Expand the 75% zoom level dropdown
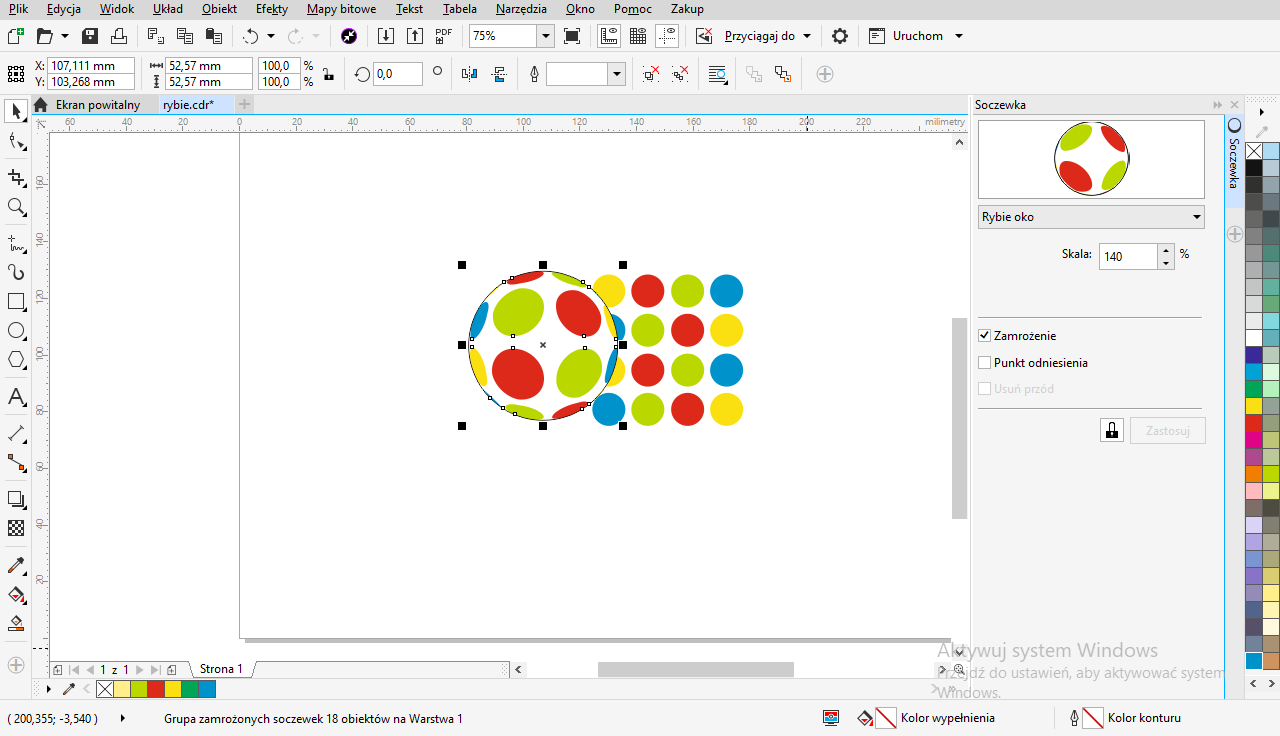Image resolution: width=1280 pixels, height=736 pixels. click(x=545, y=36)
